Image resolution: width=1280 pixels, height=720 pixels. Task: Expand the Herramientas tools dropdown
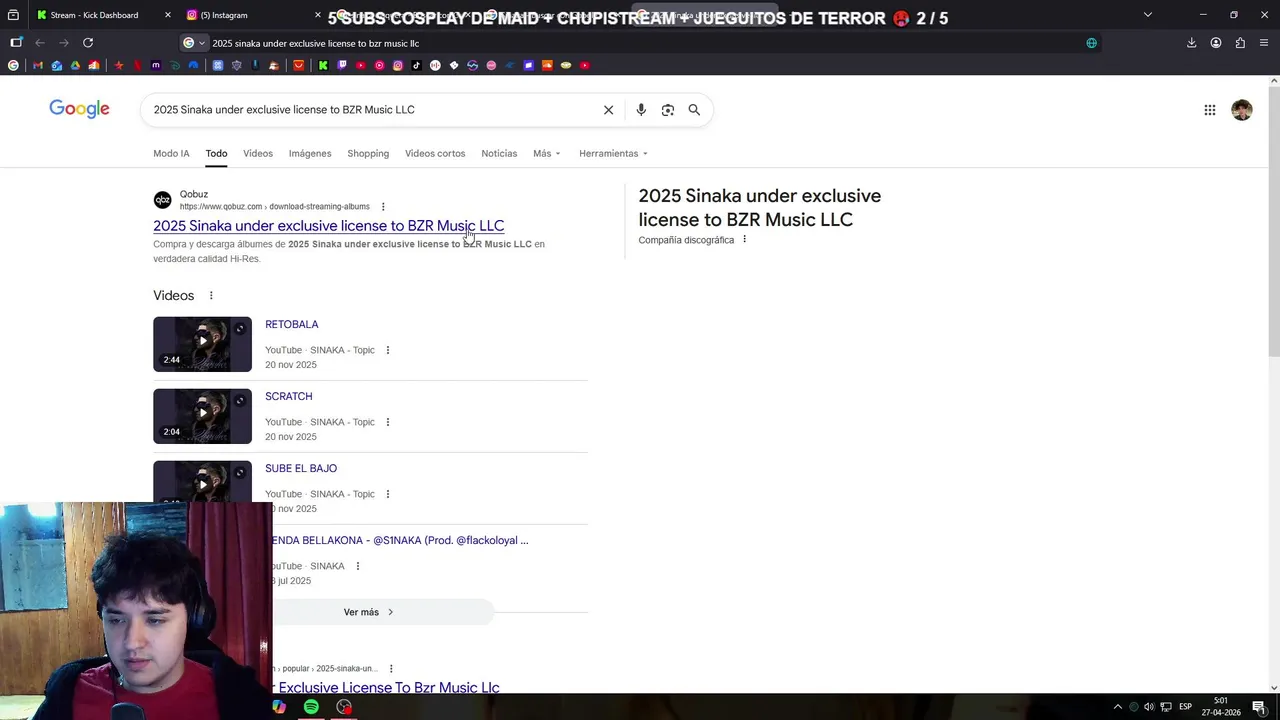[x=613, y=153]
